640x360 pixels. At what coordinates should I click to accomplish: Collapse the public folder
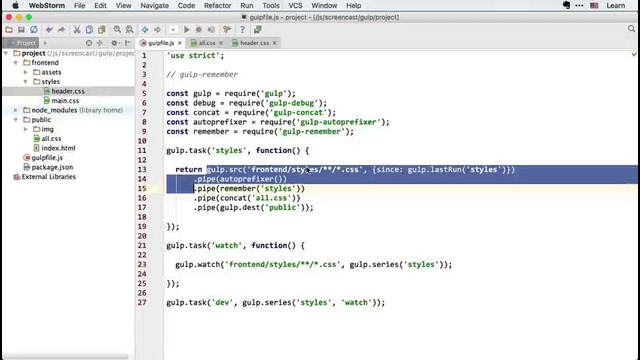[16, 120]
